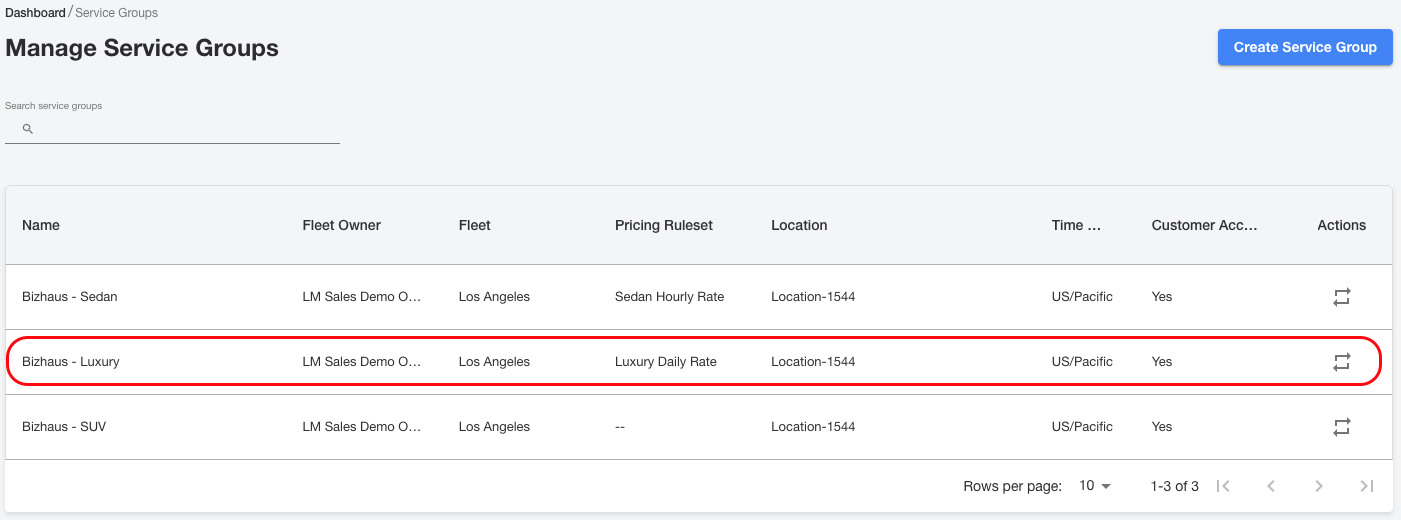Open the rows per page dropdown
This screenshot has width=1401, height=520.
coord(1095,486)
